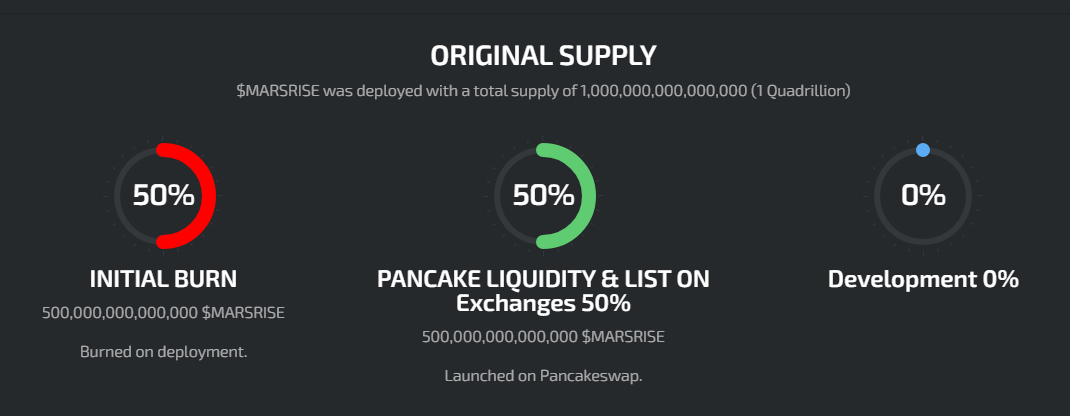Click the blue dot on Development gauge

coord(923,150)
